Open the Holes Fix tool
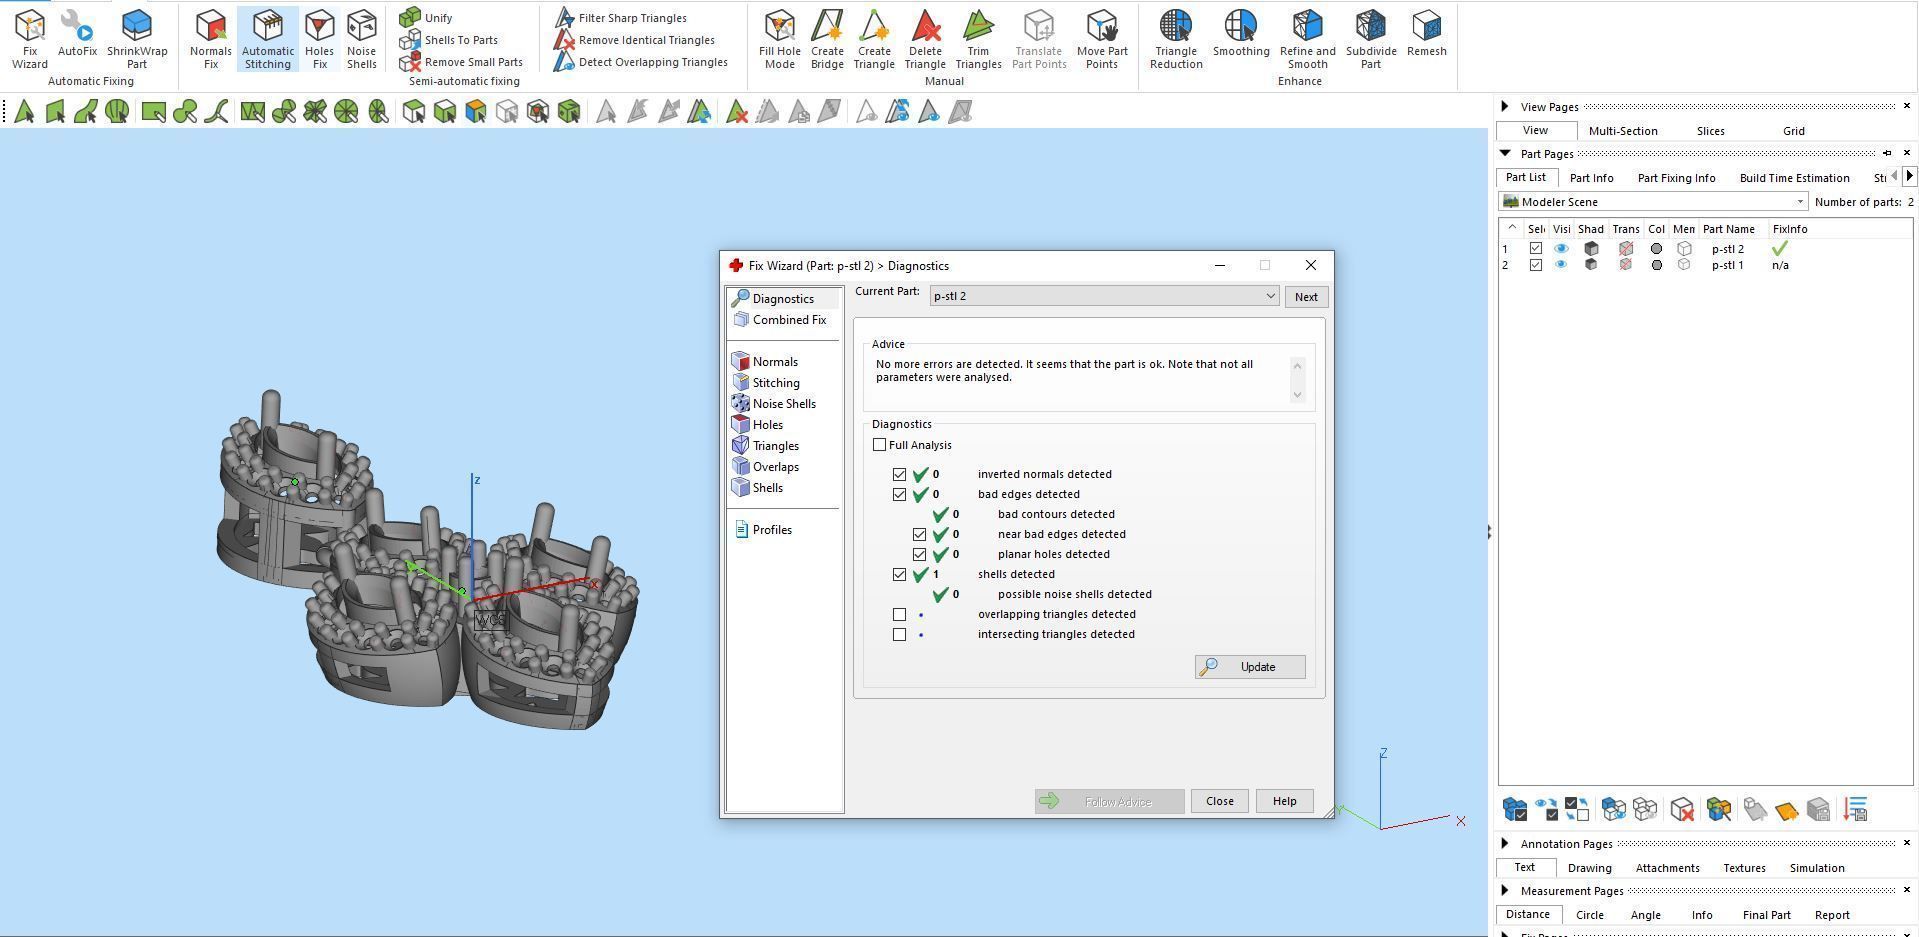The height and width of the screenshot is (937, 1919). click(x=320, y=39)
